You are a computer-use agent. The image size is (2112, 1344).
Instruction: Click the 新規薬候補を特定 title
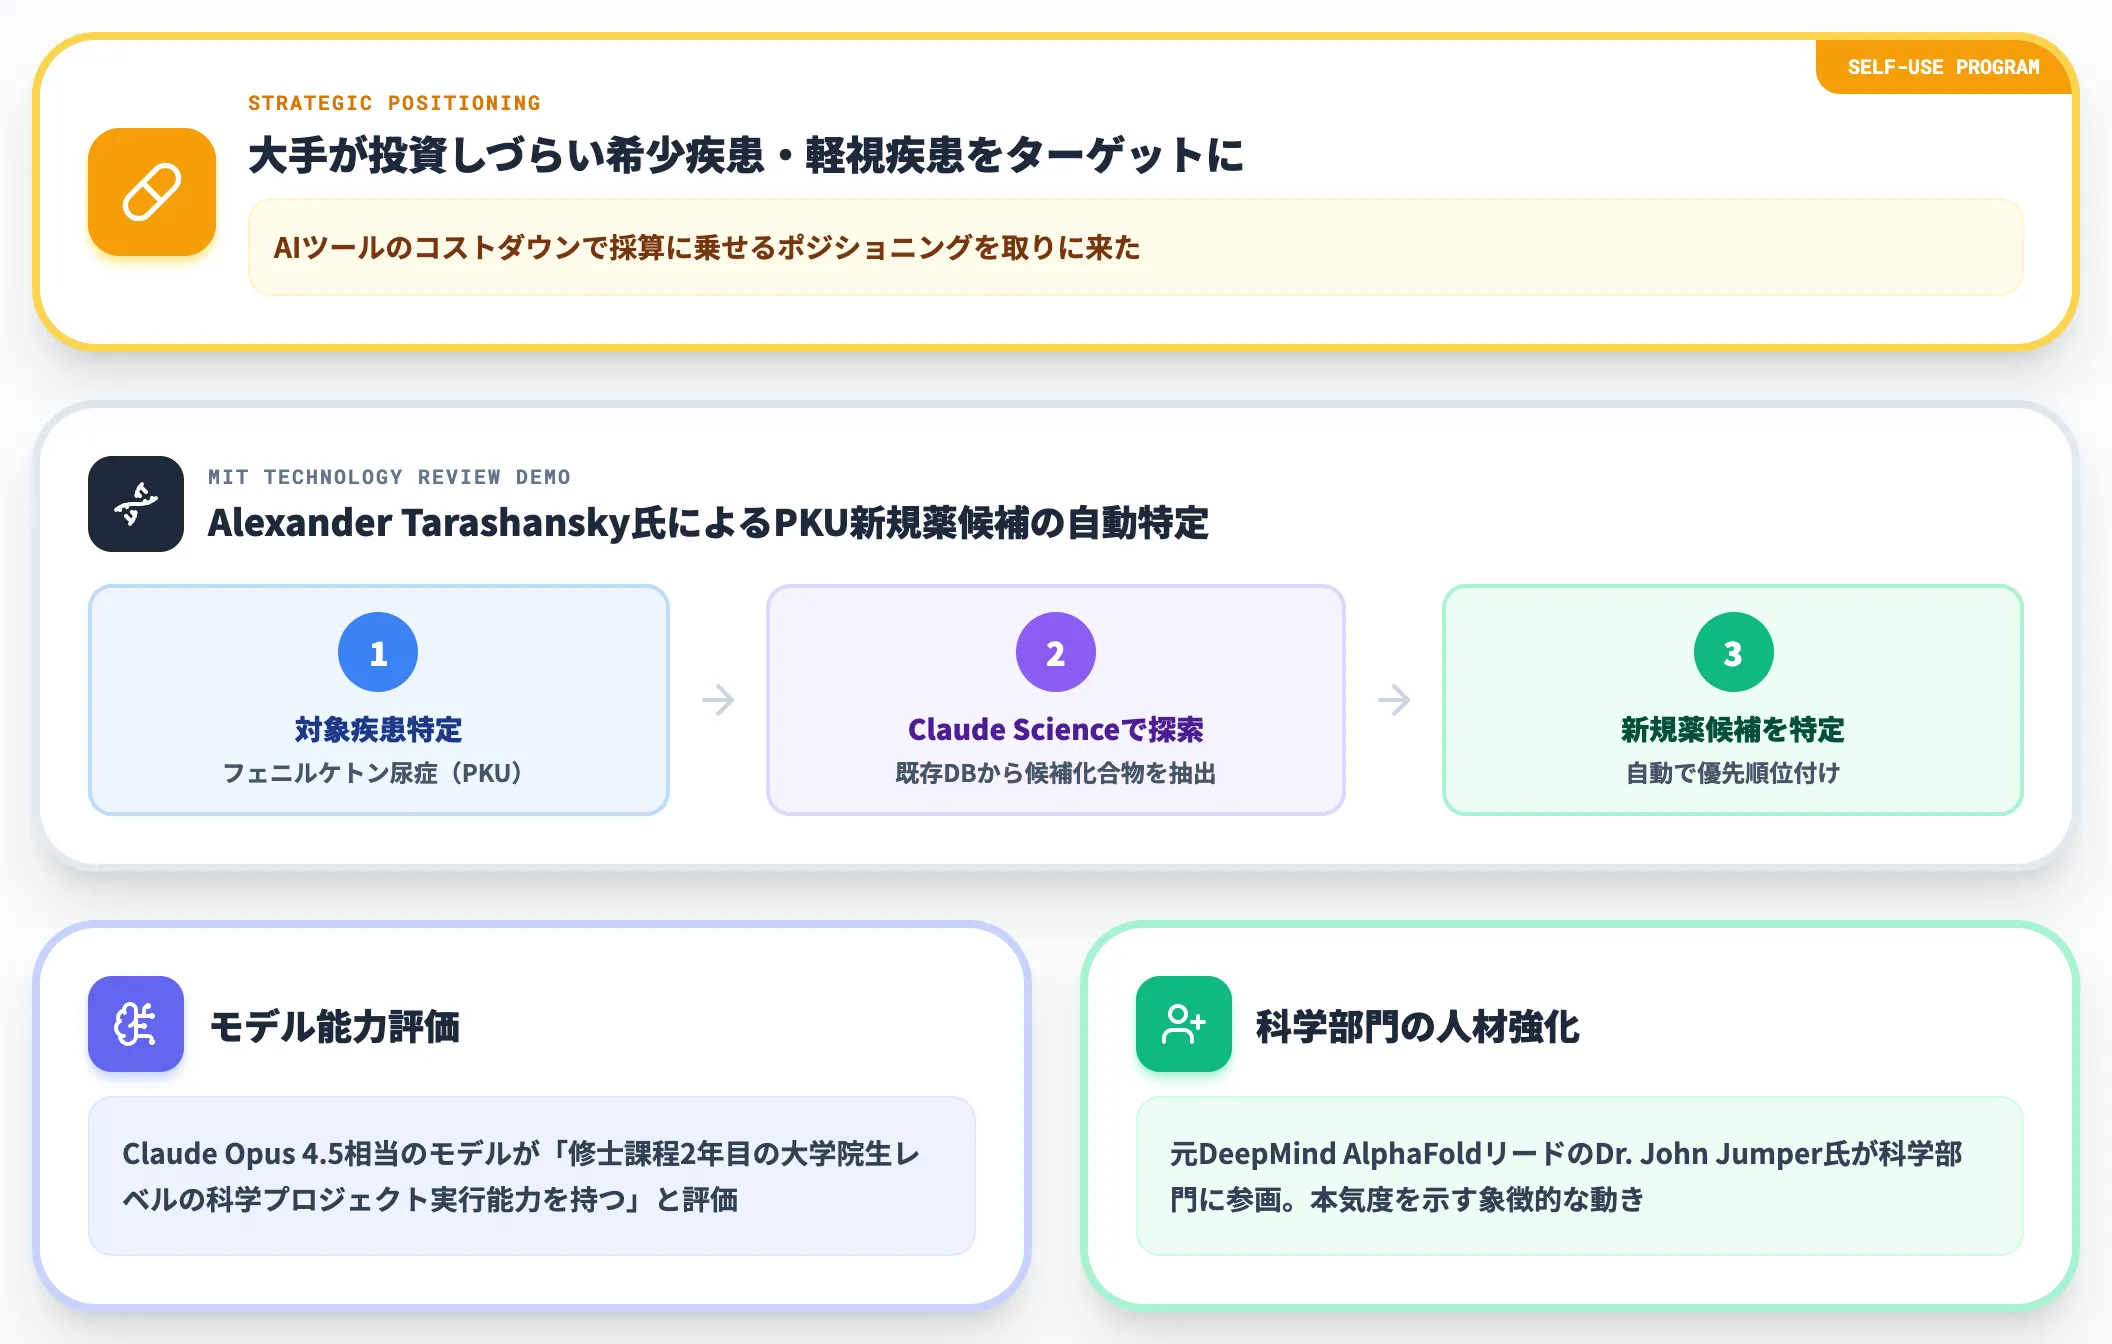pos(1733,730)
